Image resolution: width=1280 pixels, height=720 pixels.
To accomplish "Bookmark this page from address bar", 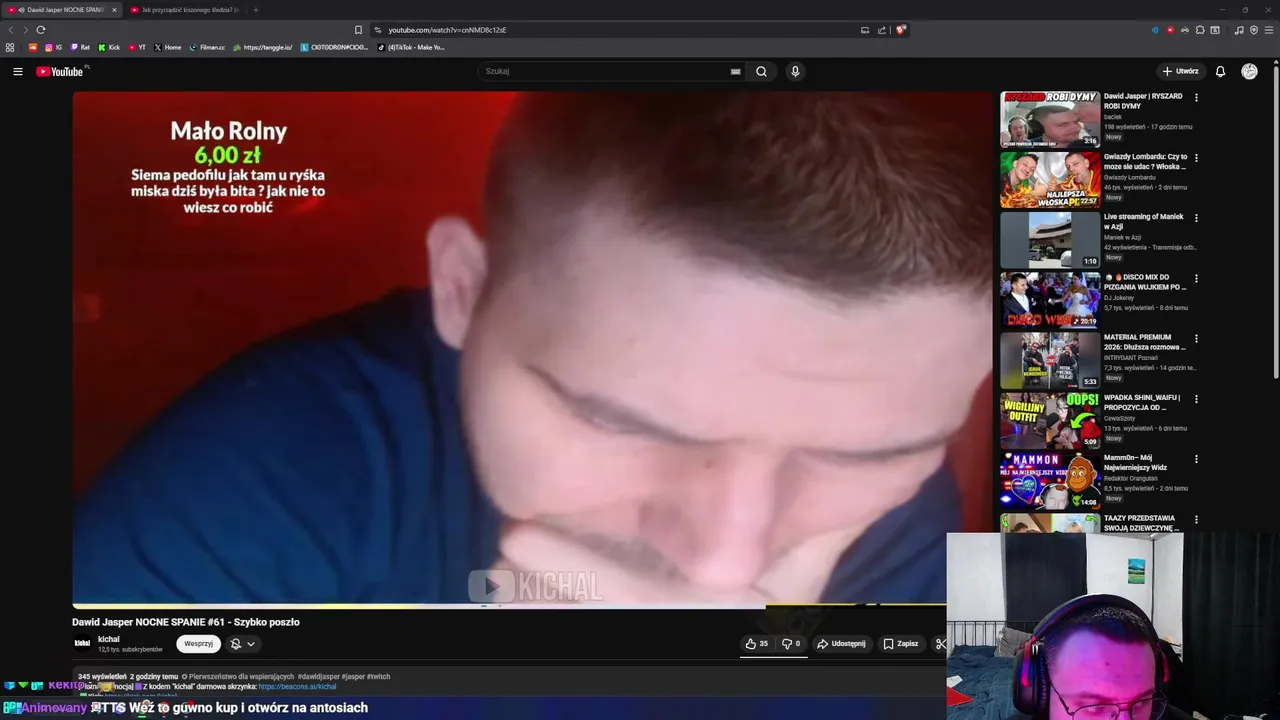I will [358, 30].
